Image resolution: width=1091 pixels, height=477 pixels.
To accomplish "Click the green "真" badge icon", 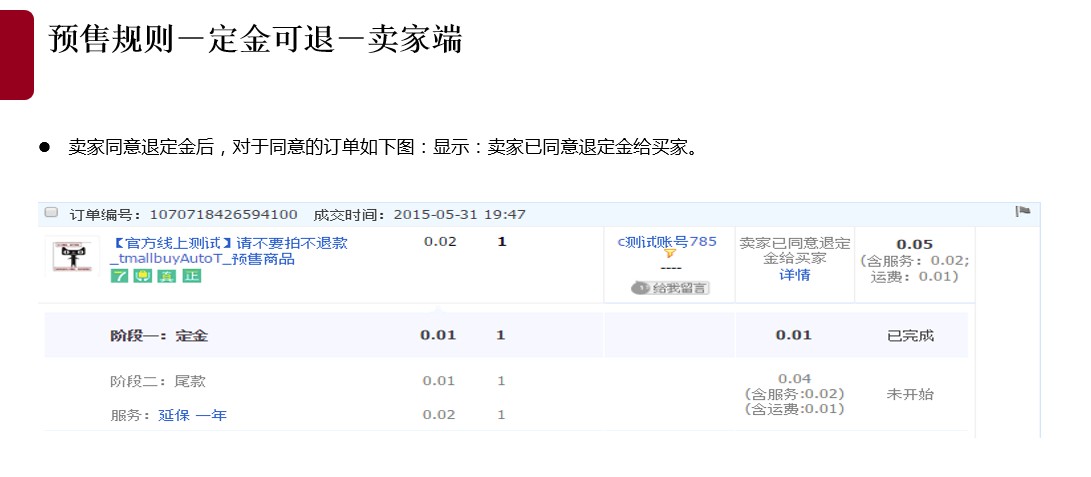I will (x=166, y=276).
